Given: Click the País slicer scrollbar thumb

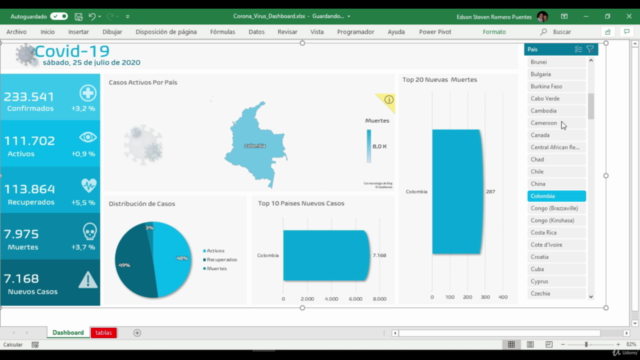Looking at the screenshot, I should [591, 106].
